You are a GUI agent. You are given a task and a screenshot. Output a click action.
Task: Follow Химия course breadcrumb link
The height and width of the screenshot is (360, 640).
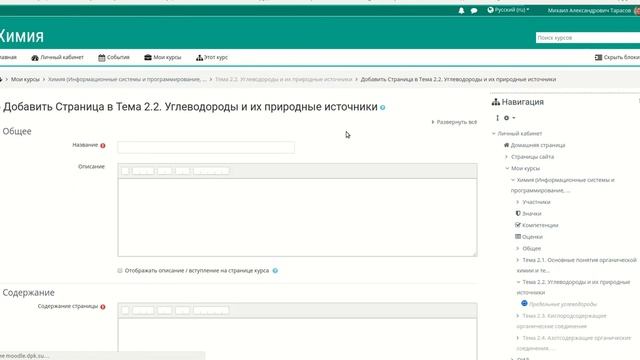[127, 79]
